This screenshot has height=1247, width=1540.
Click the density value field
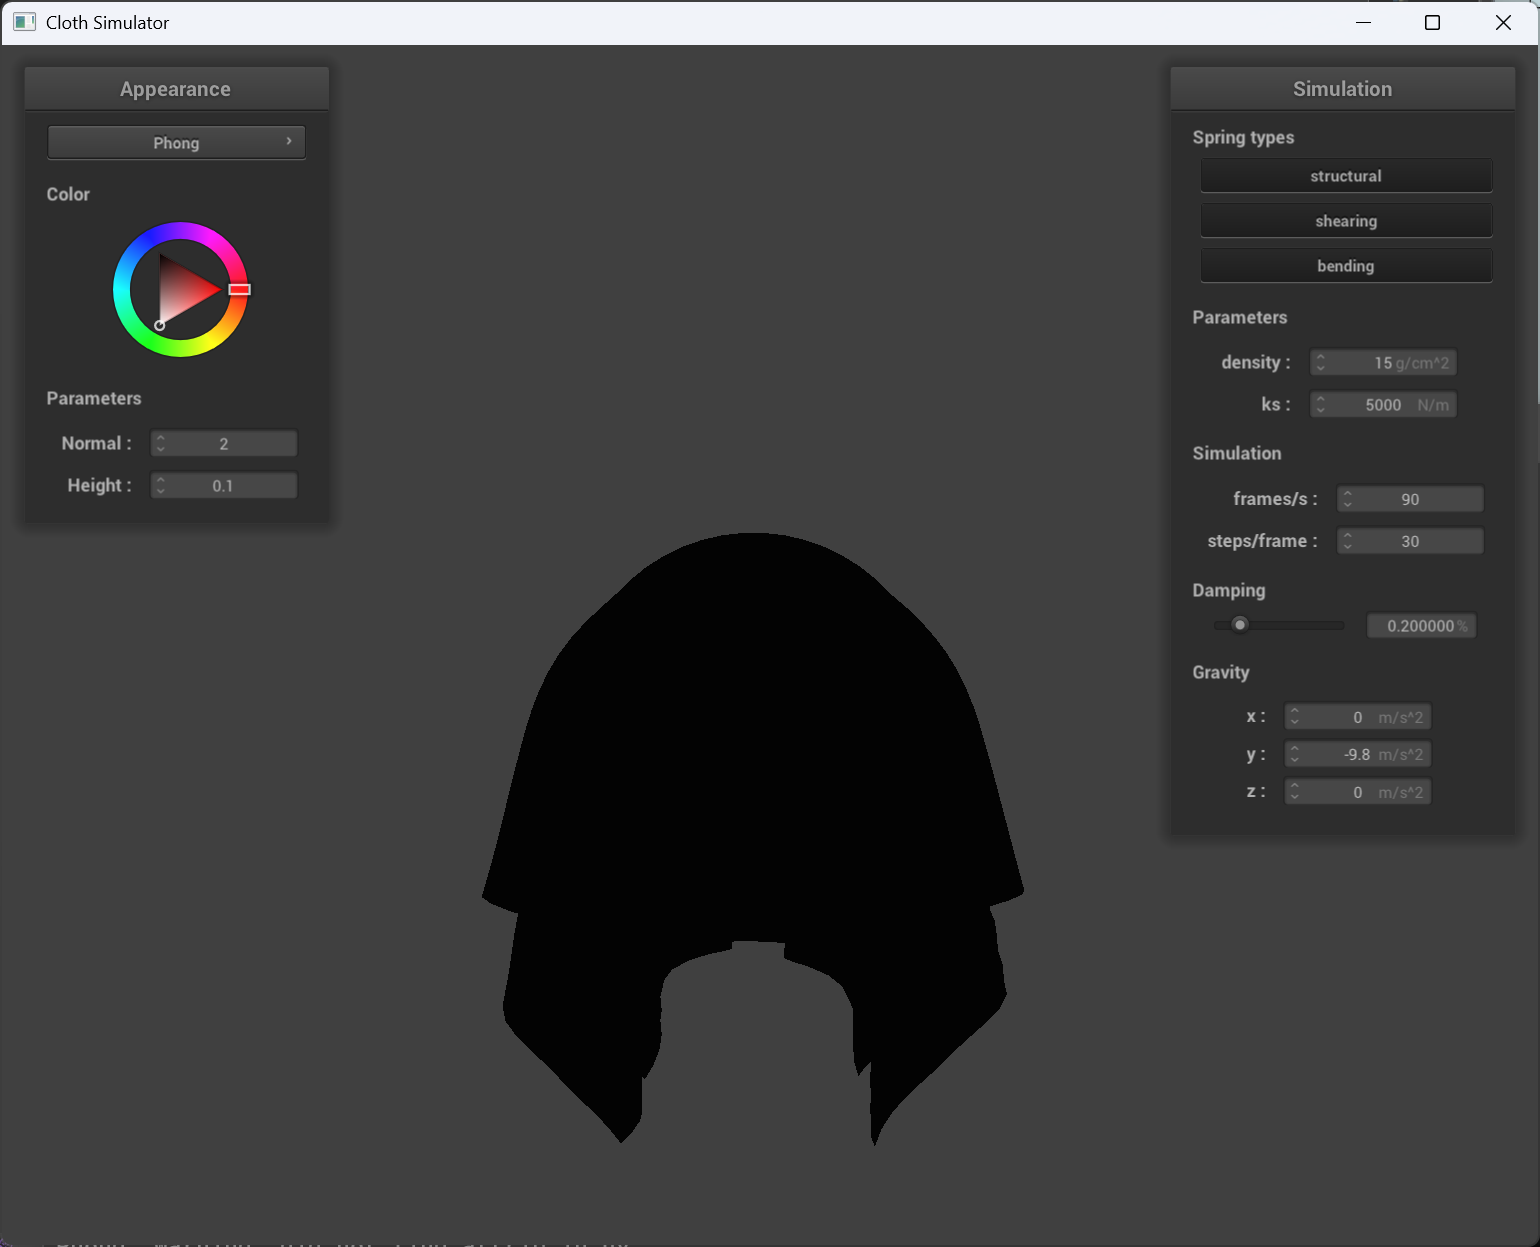1383,362
